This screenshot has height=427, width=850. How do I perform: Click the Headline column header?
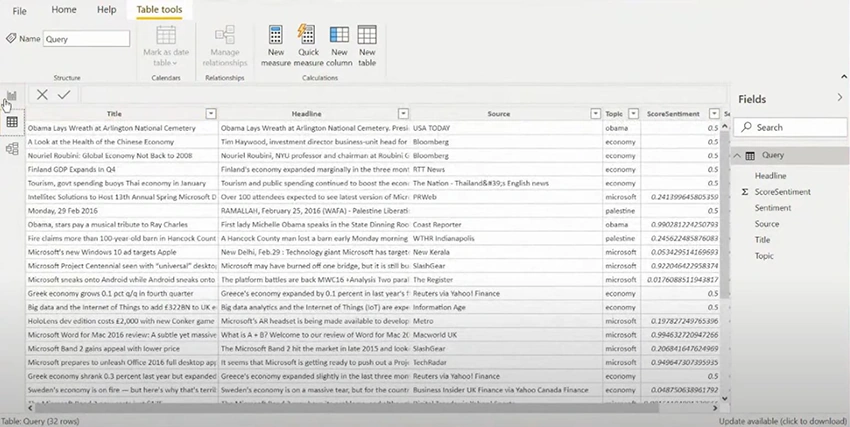tap(306, 114)
